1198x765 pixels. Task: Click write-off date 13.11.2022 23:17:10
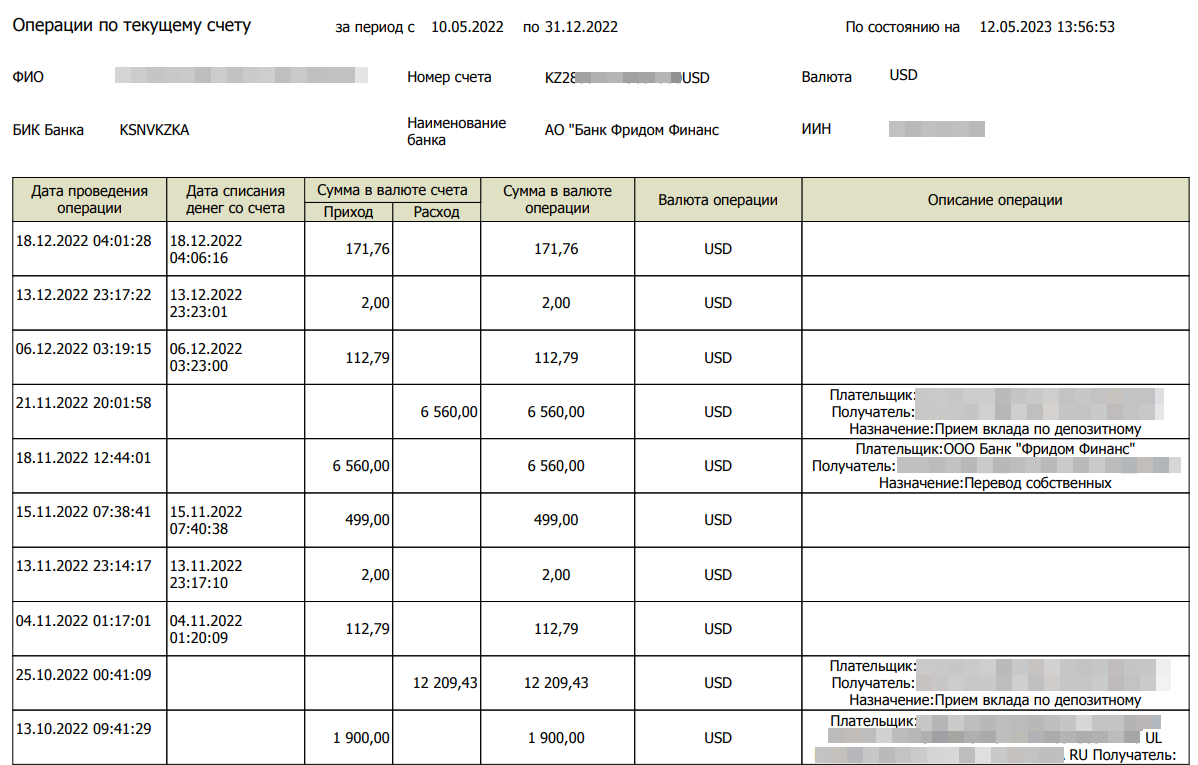(206, 575)
